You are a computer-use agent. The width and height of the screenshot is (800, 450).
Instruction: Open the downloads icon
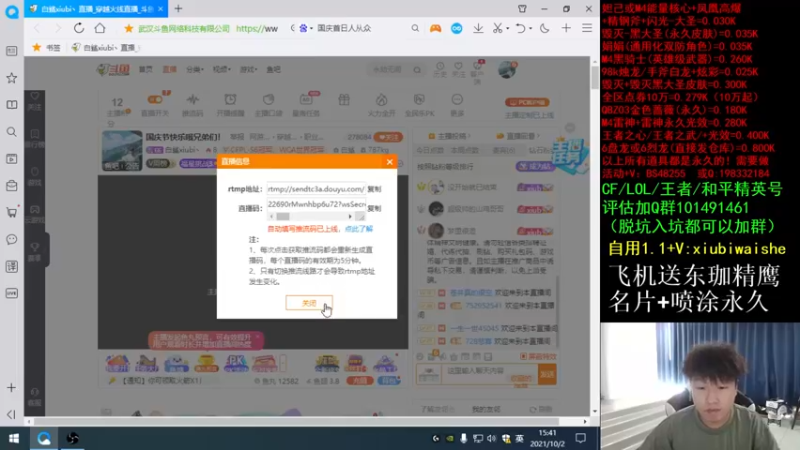coord(478,29)
